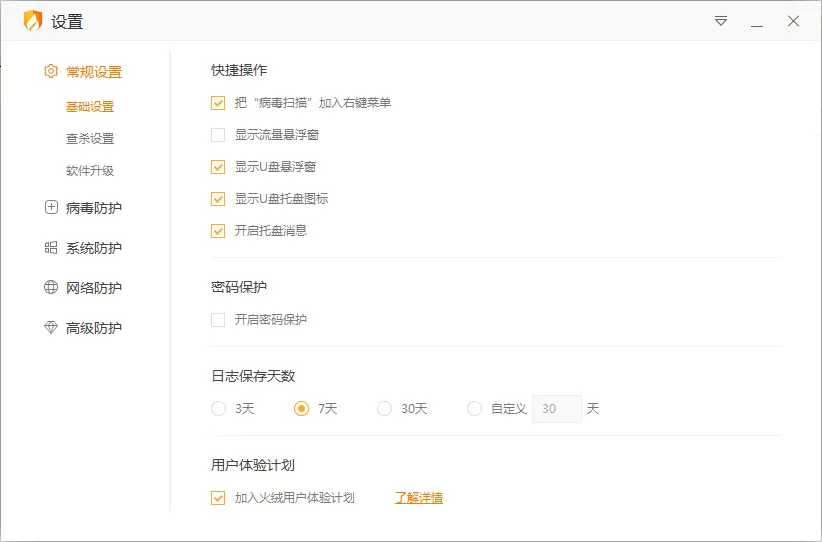Viewport: 822px width, 542px height.
Task: Click the gear icon beside 常规设置
Action: click(51, 71)
